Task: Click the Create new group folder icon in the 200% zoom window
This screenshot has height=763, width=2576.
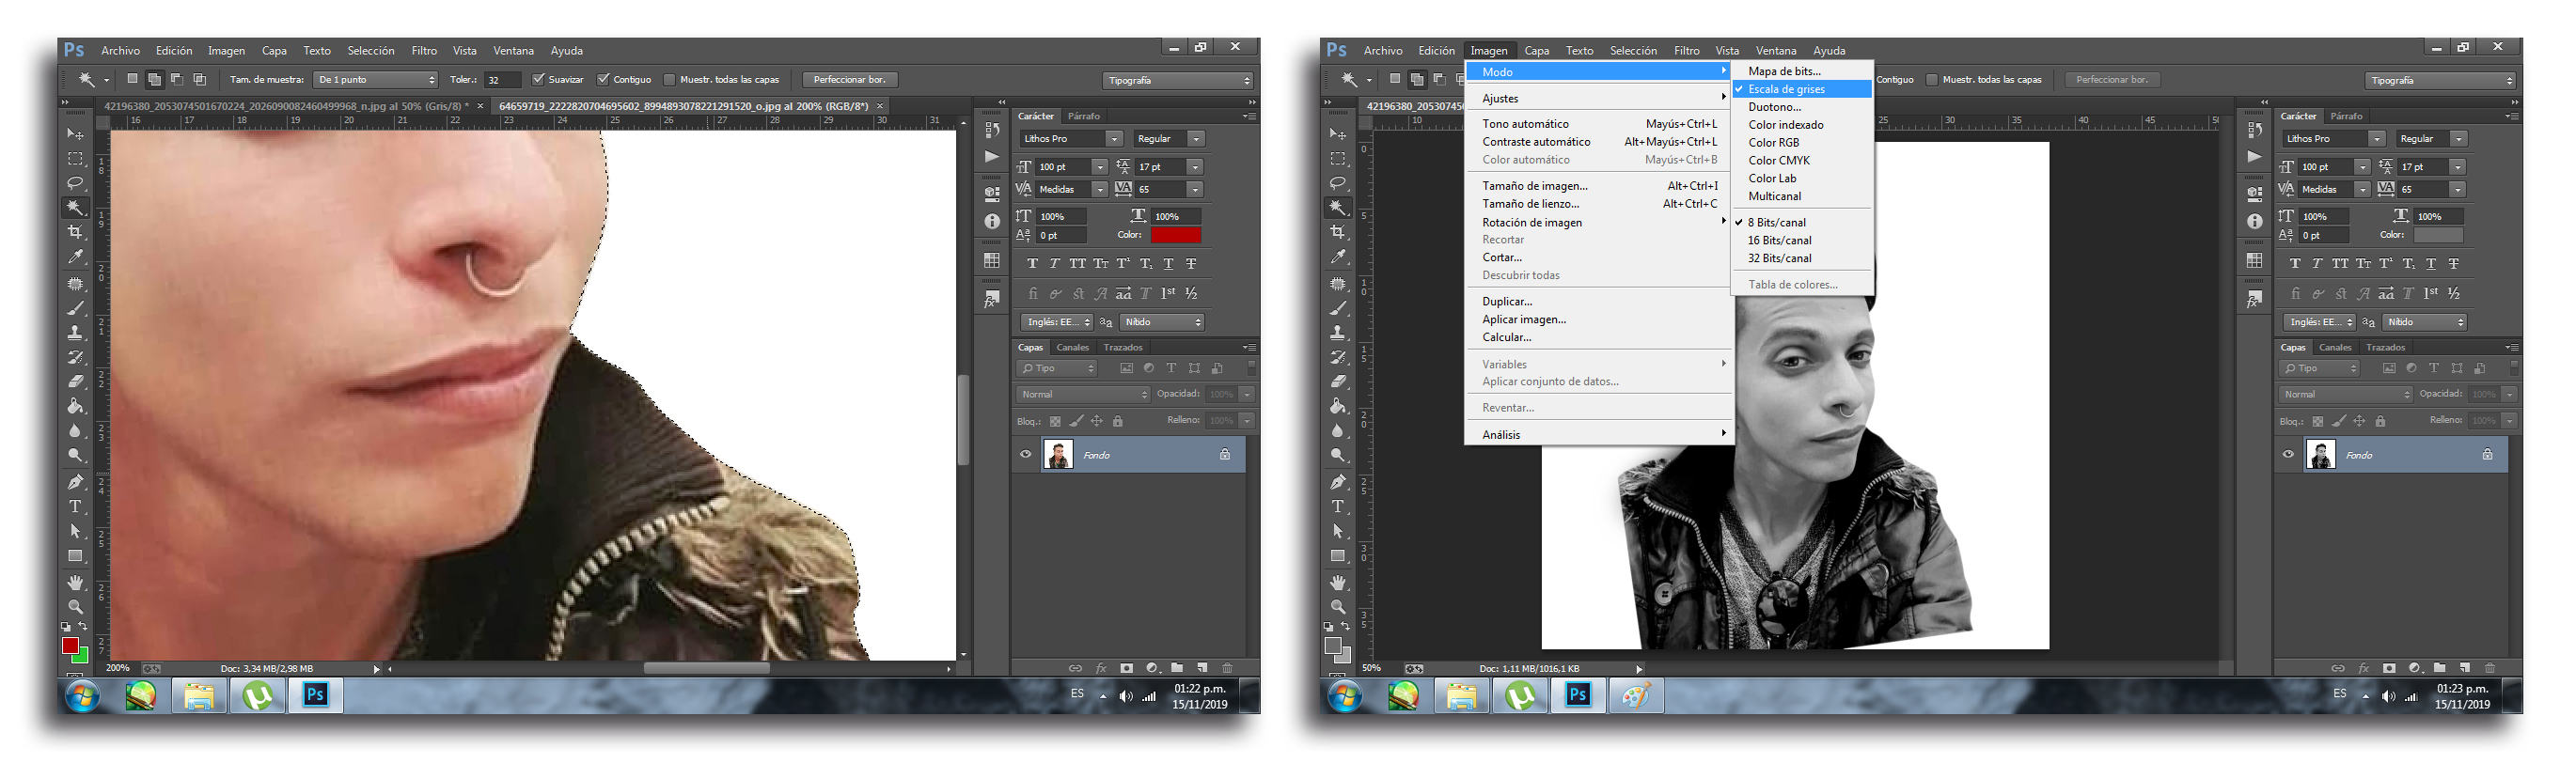Action: pos(1177,668)
